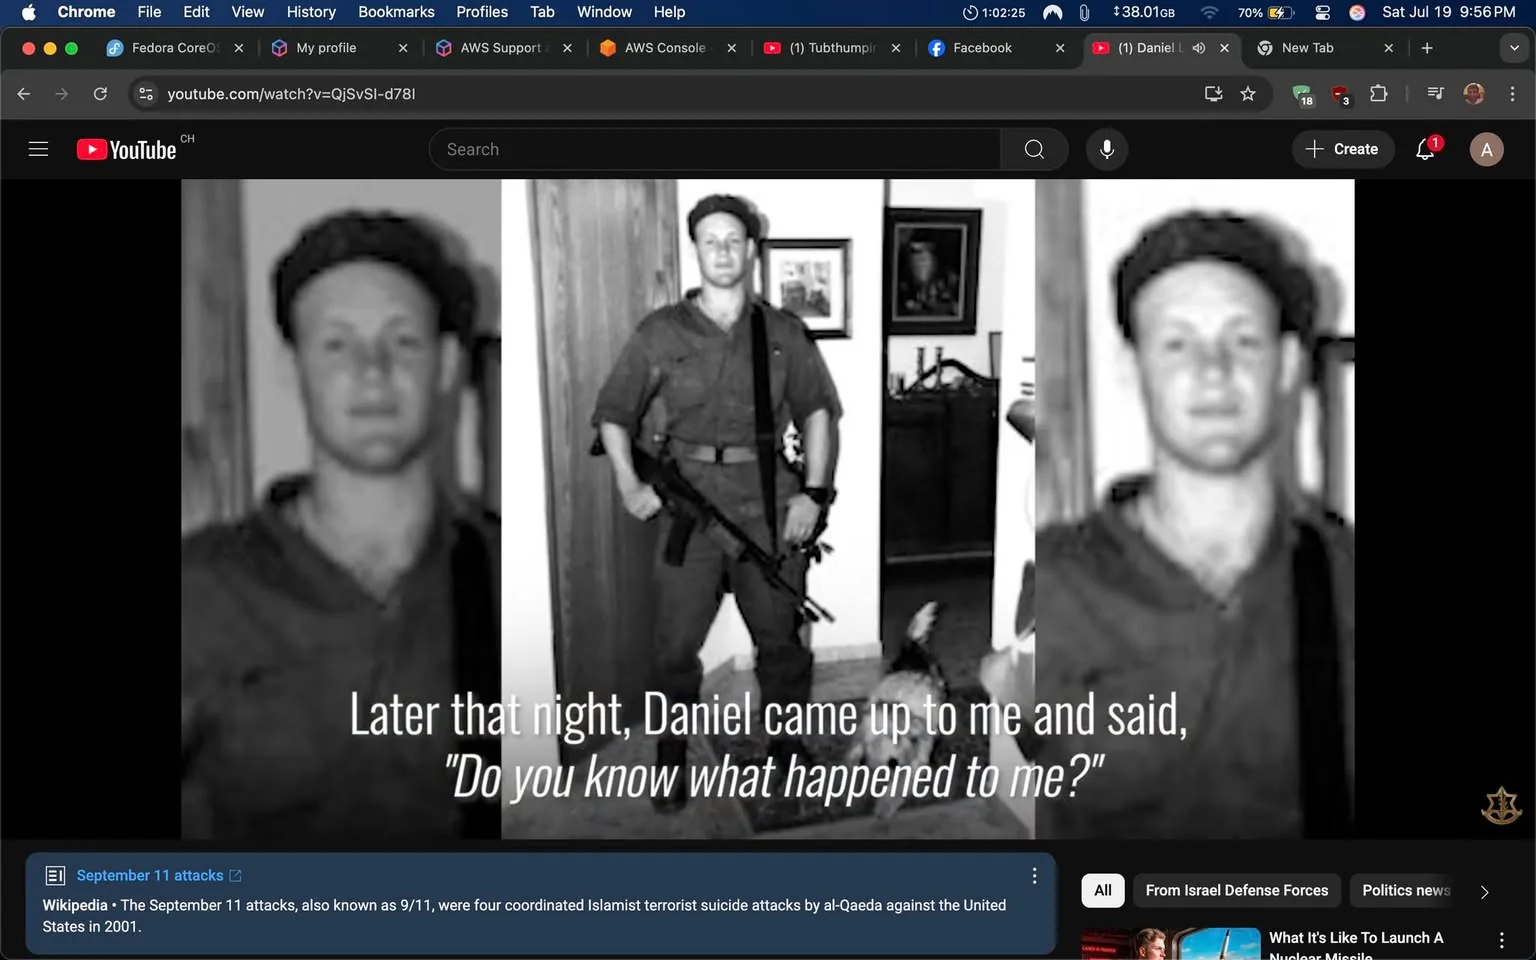Click the browser forward arrow
The image size is (1536, 960).
click(62, 93)
